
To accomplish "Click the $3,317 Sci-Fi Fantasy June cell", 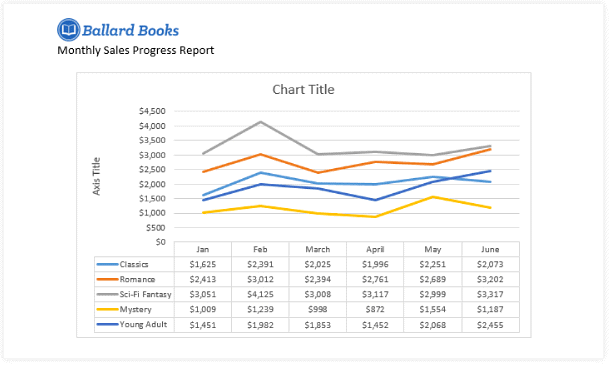I will [x=491, y=294].
